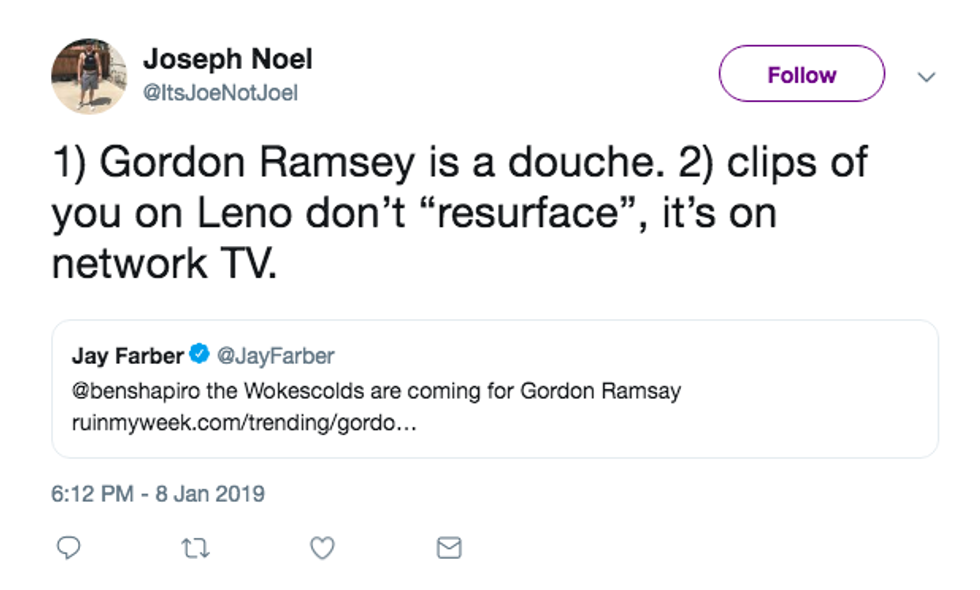980x590 pixels.
Task: Retweet using the retweet arrows icon
Action: 195,547
